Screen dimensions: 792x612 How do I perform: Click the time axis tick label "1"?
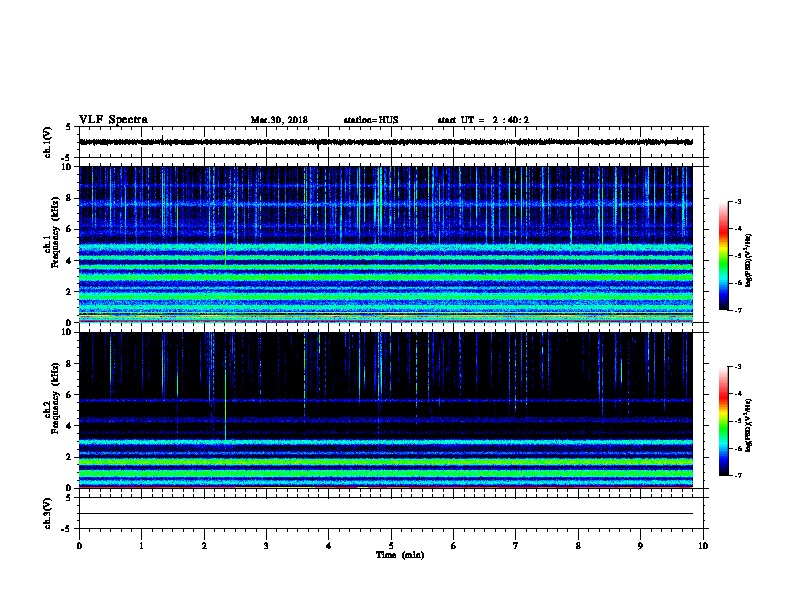141,546
